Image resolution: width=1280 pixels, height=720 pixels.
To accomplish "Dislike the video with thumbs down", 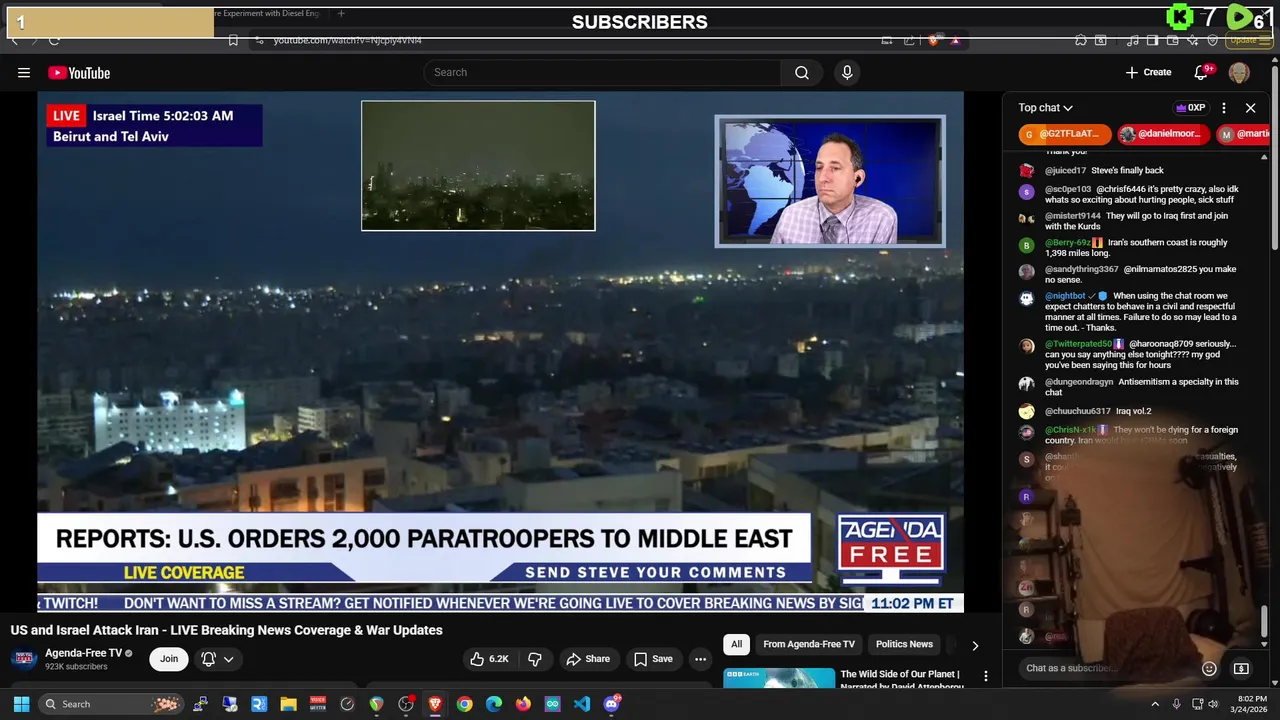I will (x=535, y=659).
